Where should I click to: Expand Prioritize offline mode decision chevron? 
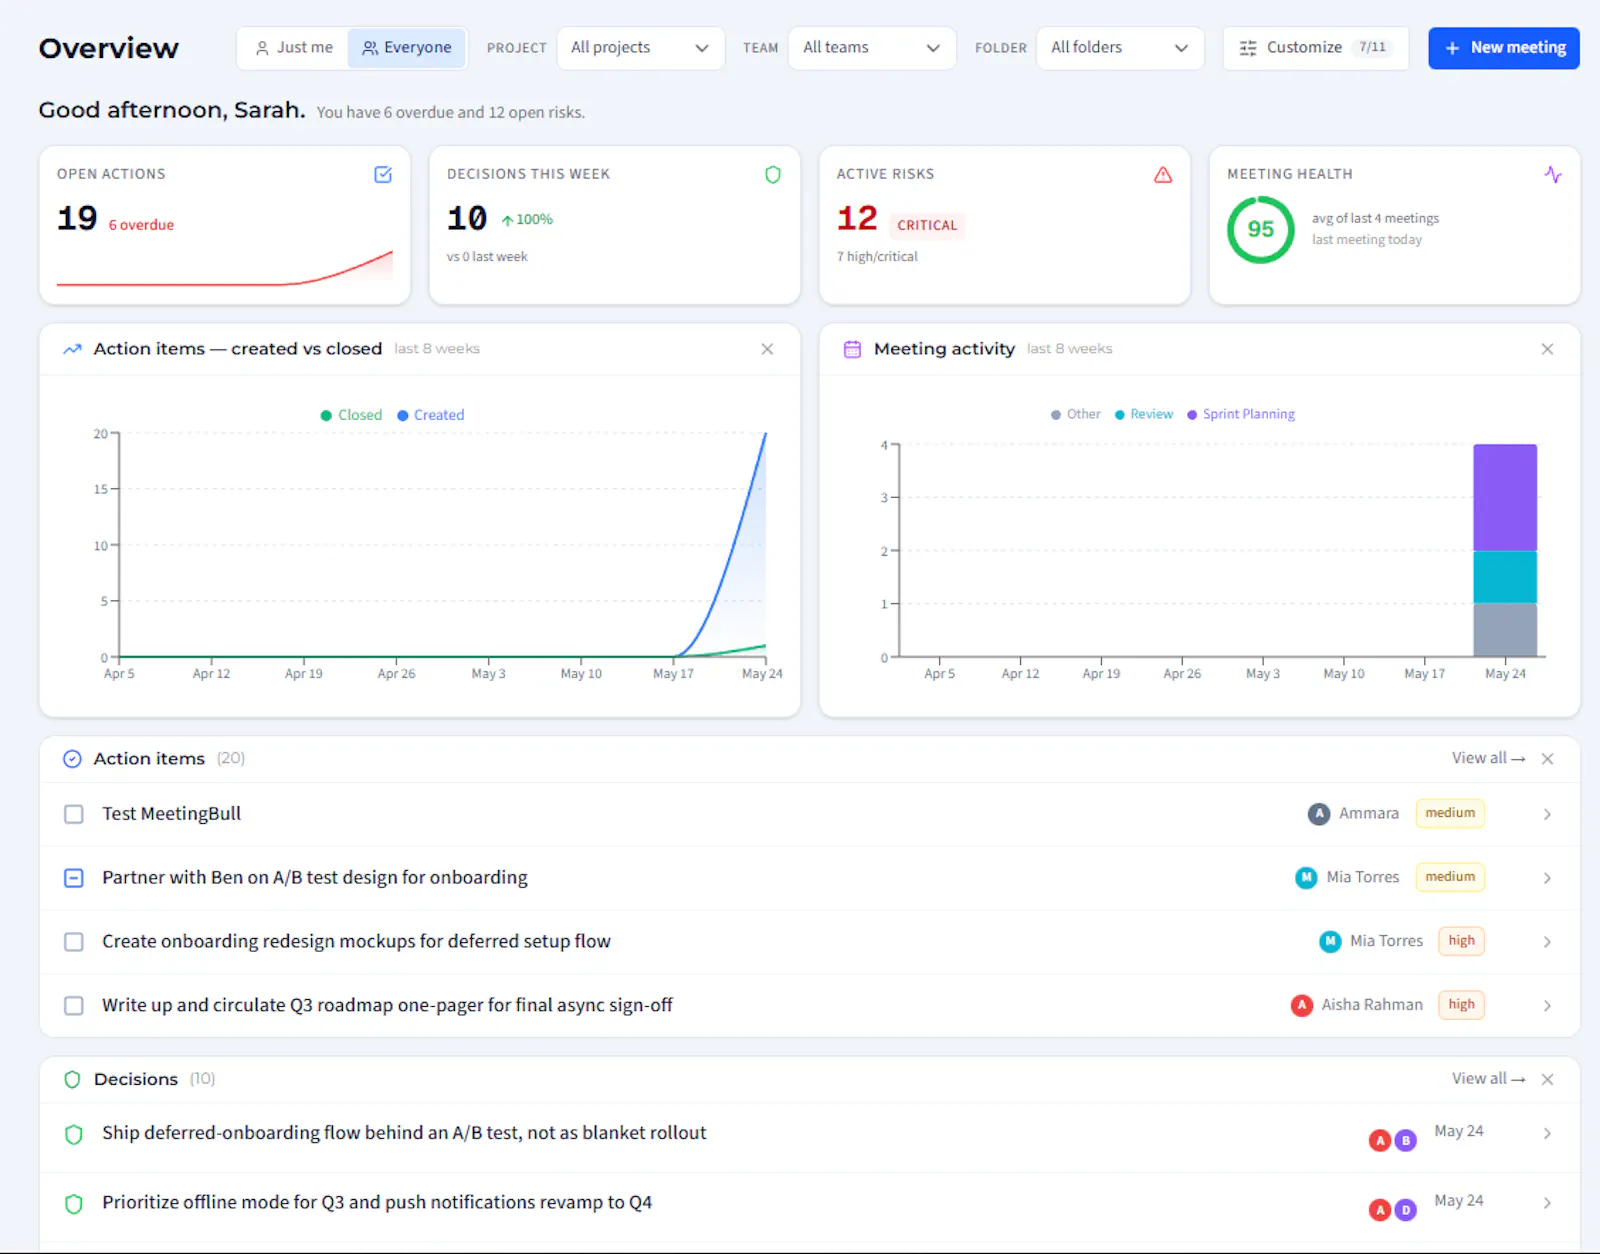click(1547, 1203)
